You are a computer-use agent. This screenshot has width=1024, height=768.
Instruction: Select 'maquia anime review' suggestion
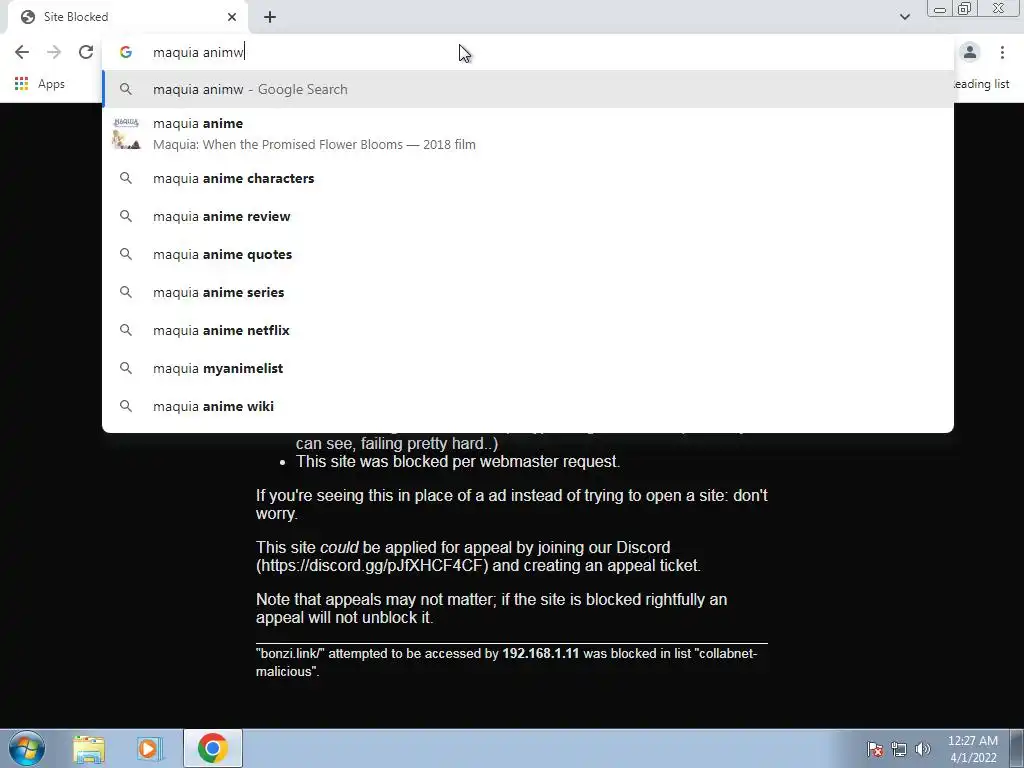pos(528,216)
